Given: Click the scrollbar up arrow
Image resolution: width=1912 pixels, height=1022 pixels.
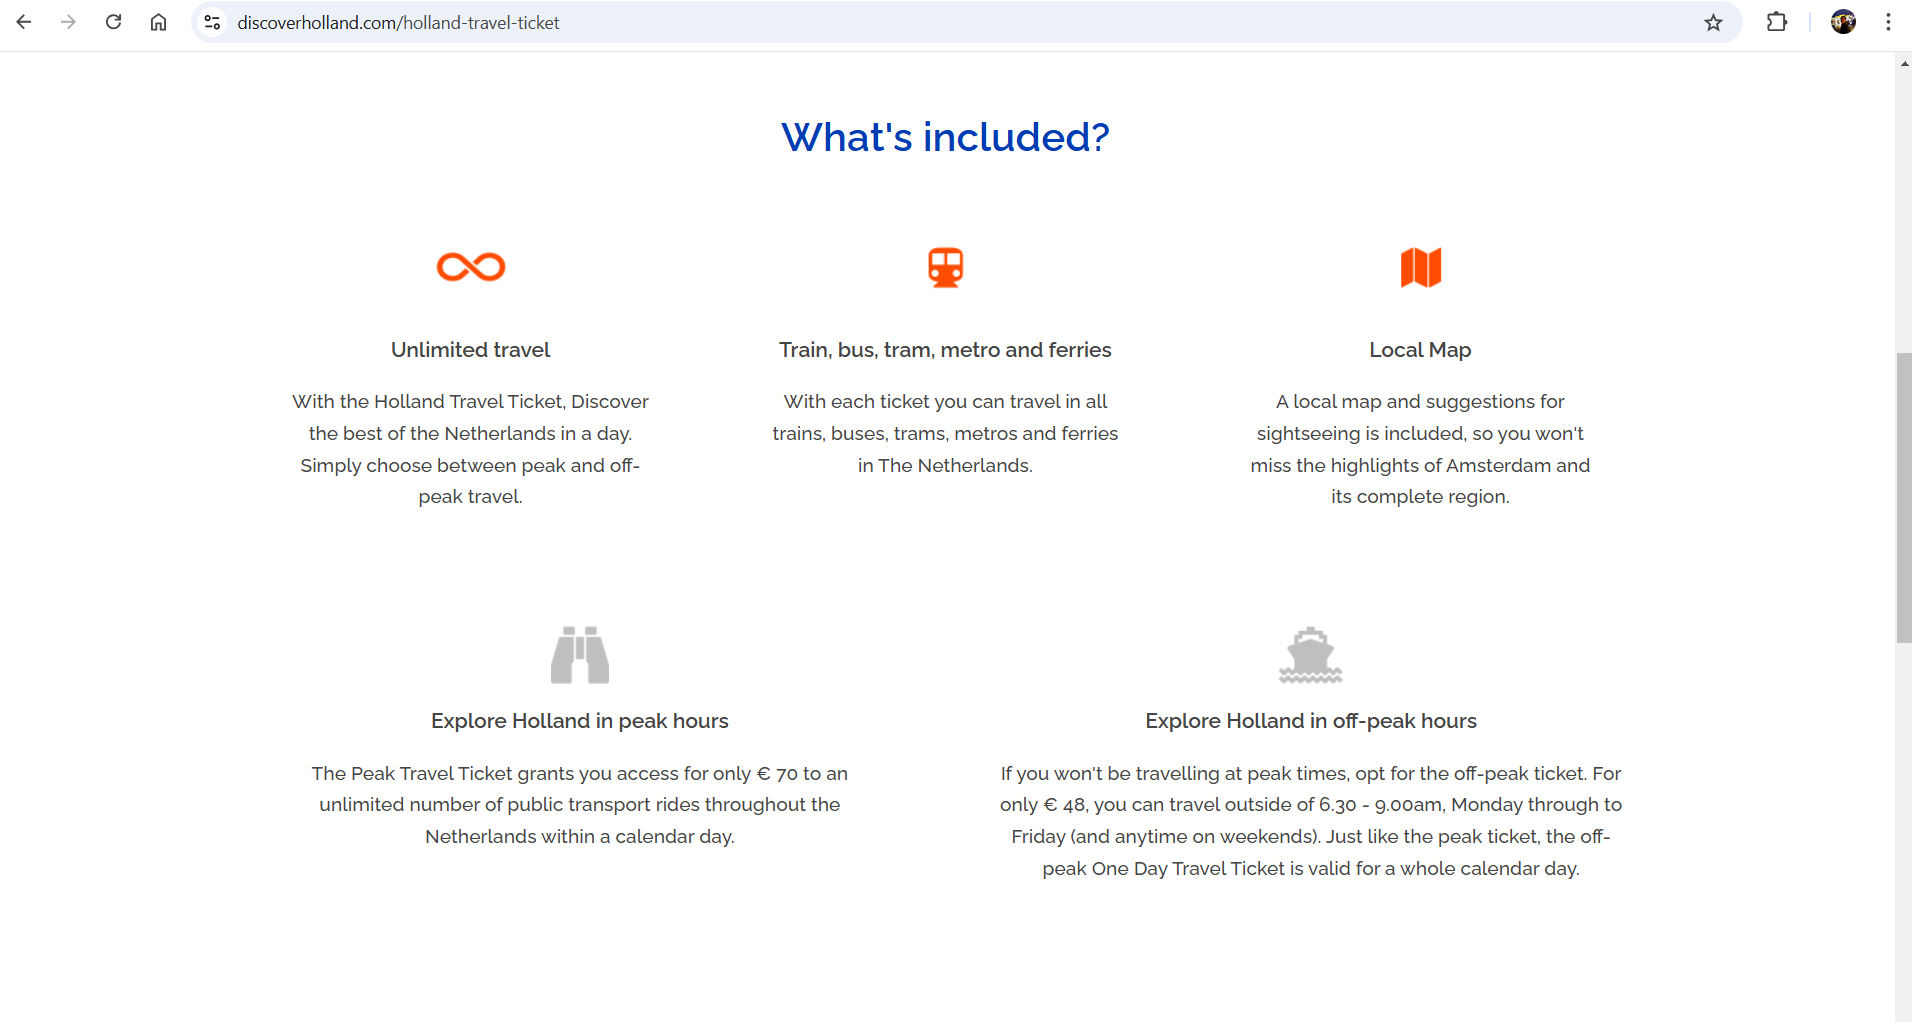Looking at the screenshot, I should click(1904, 63).
